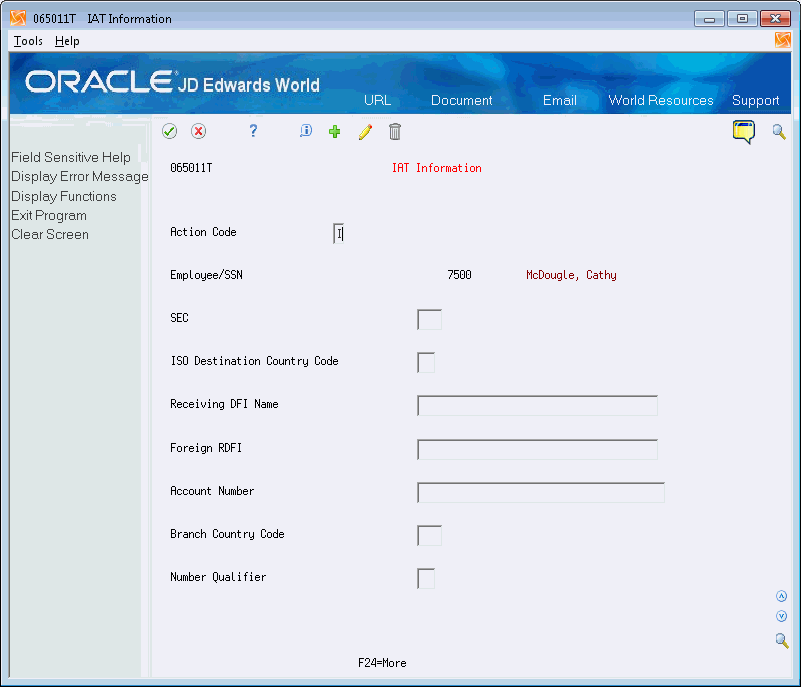Viewport: 801px width, 687px height.
Task: Click the green plus Add icon
Action: (x=335, y=131)
